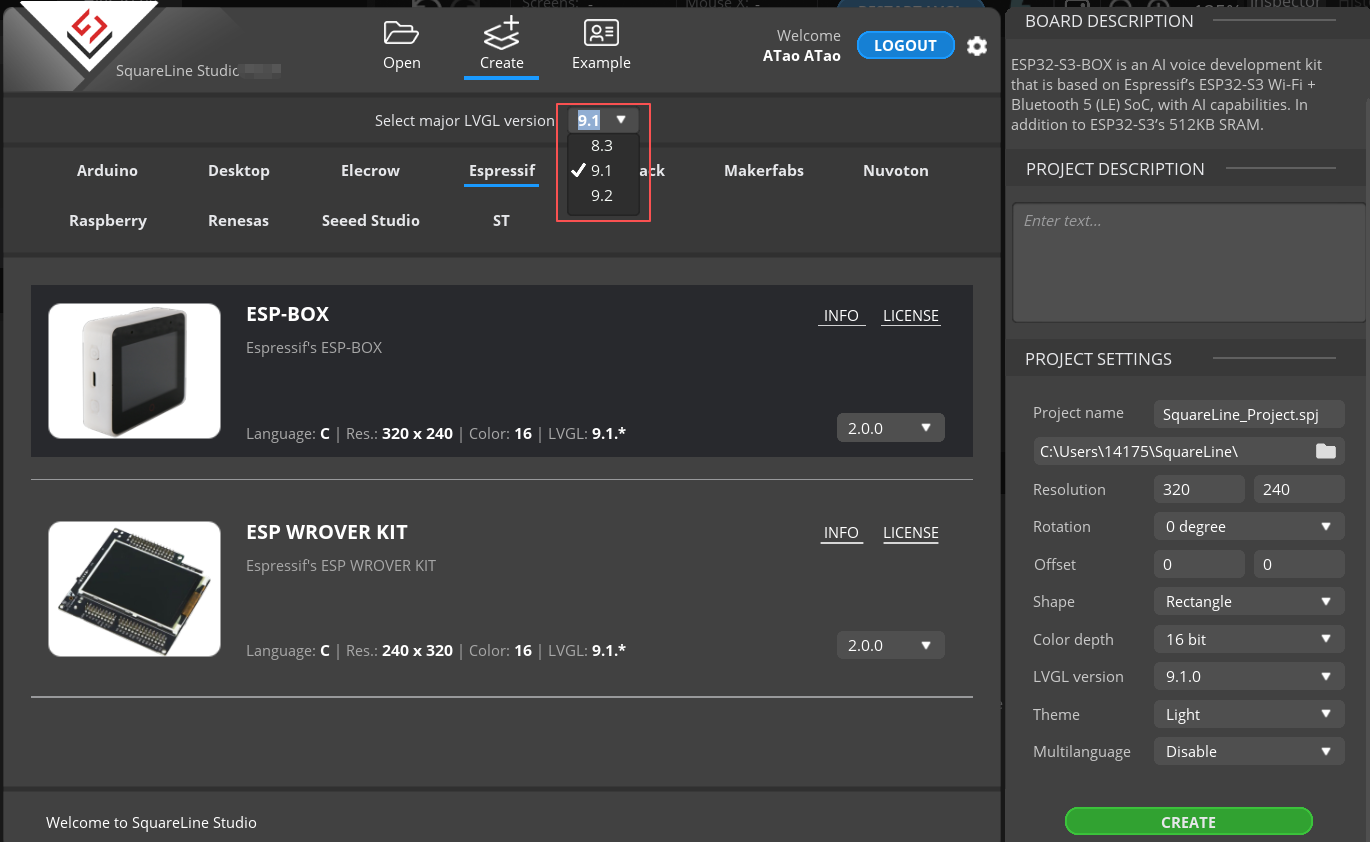1370x842 pixels.
Task: Open the LVGL version 9.1.0 dropdown
Action: (x=1248, y=677)
